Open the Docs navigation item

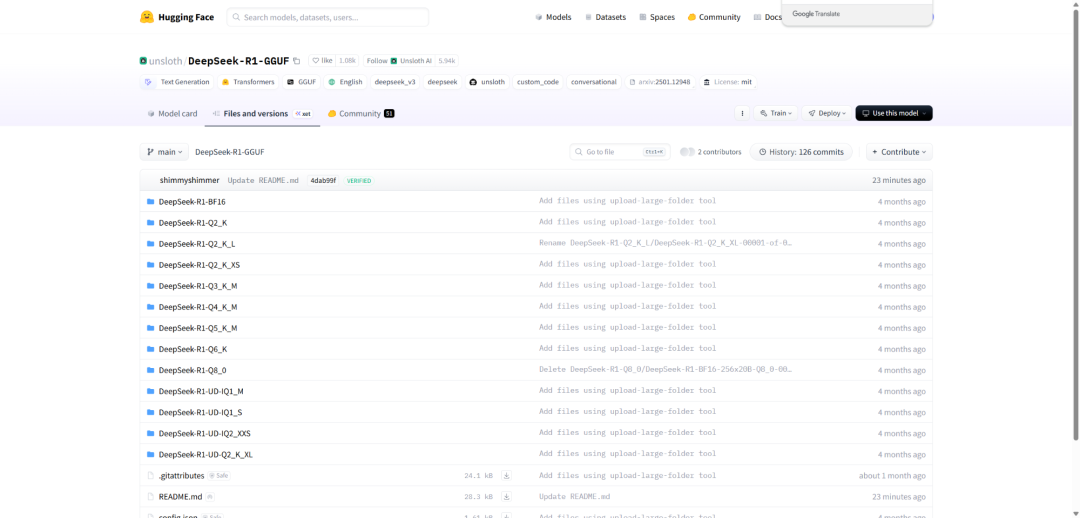(768, 17)
